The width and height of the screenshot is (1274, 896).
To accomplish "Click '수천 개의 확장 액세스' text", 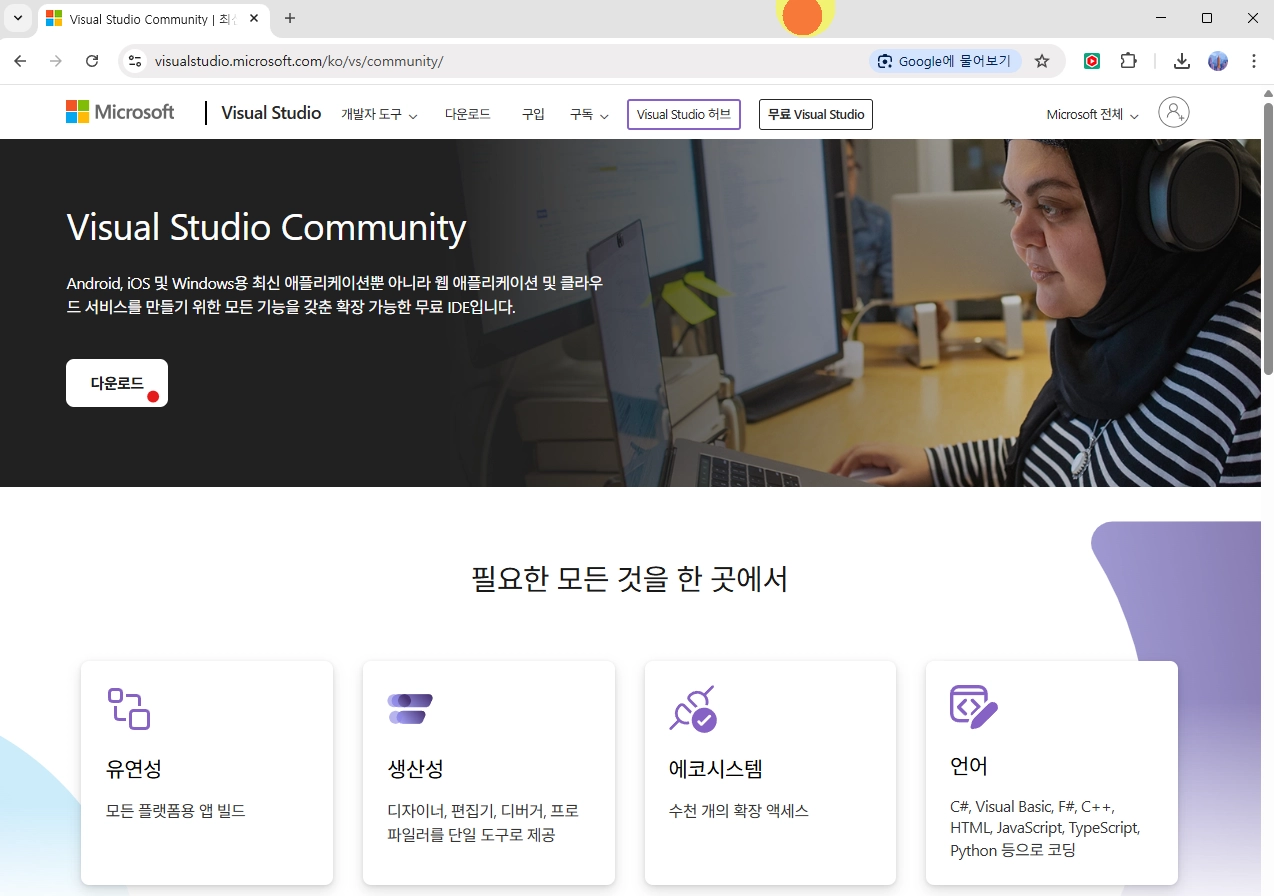I will click(739, 811).
